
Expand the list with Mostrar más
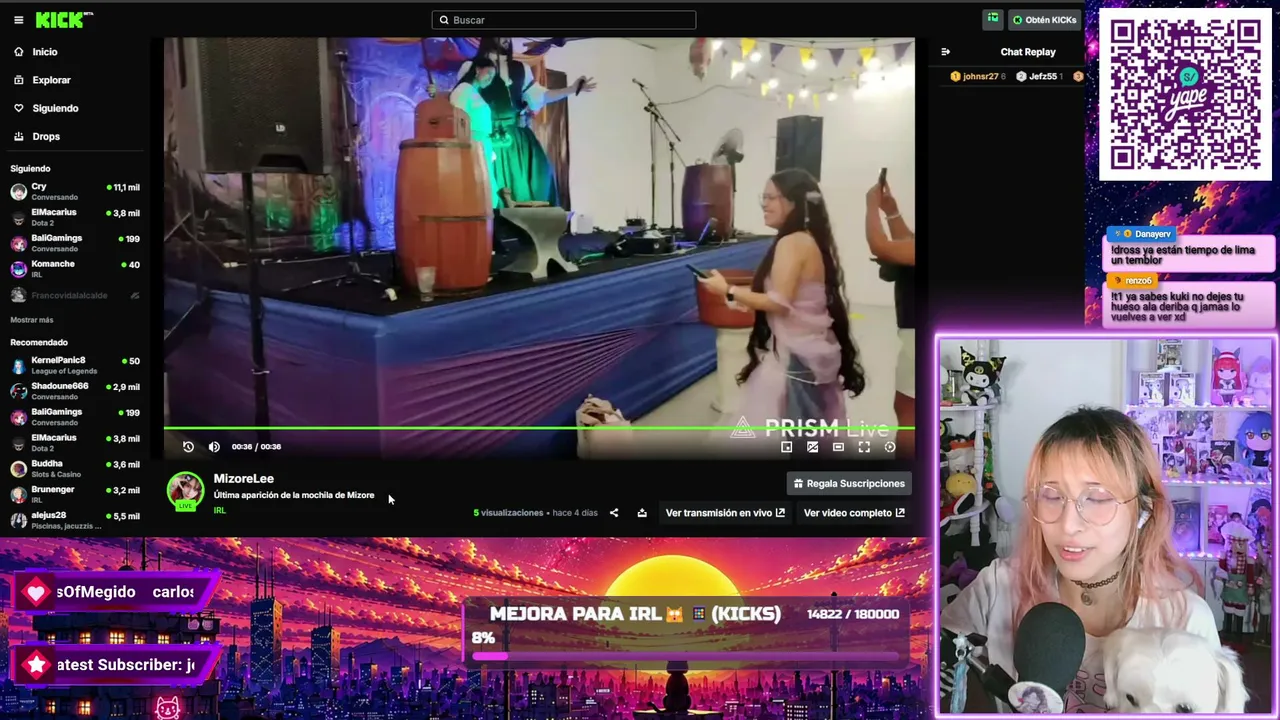(x=32, y=320)
